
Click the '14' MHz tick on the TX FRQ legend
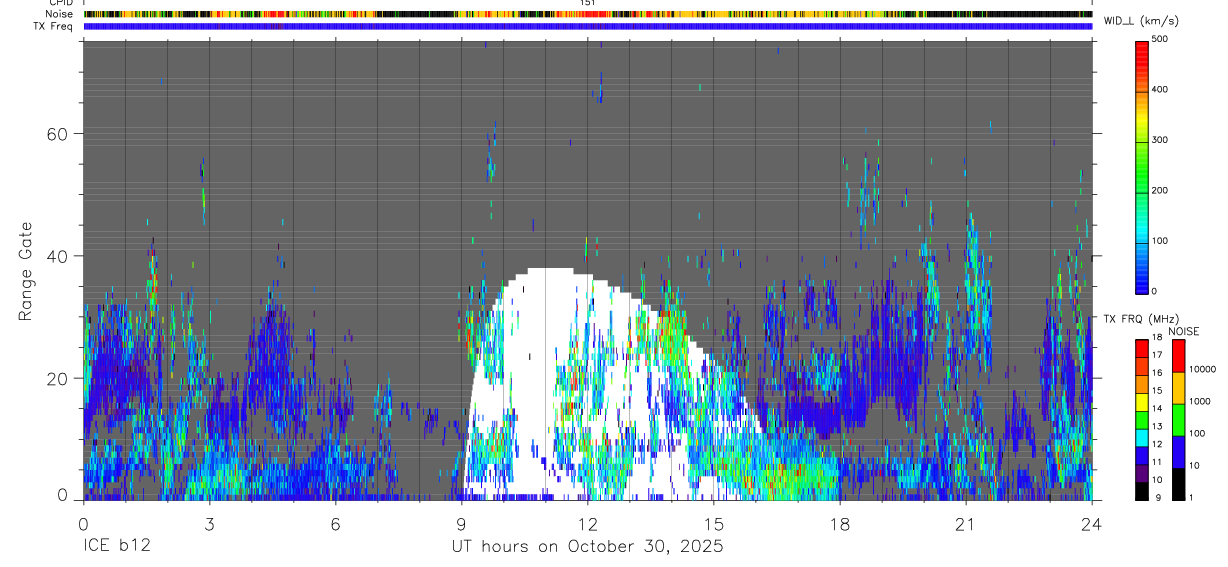(1158, 409)
